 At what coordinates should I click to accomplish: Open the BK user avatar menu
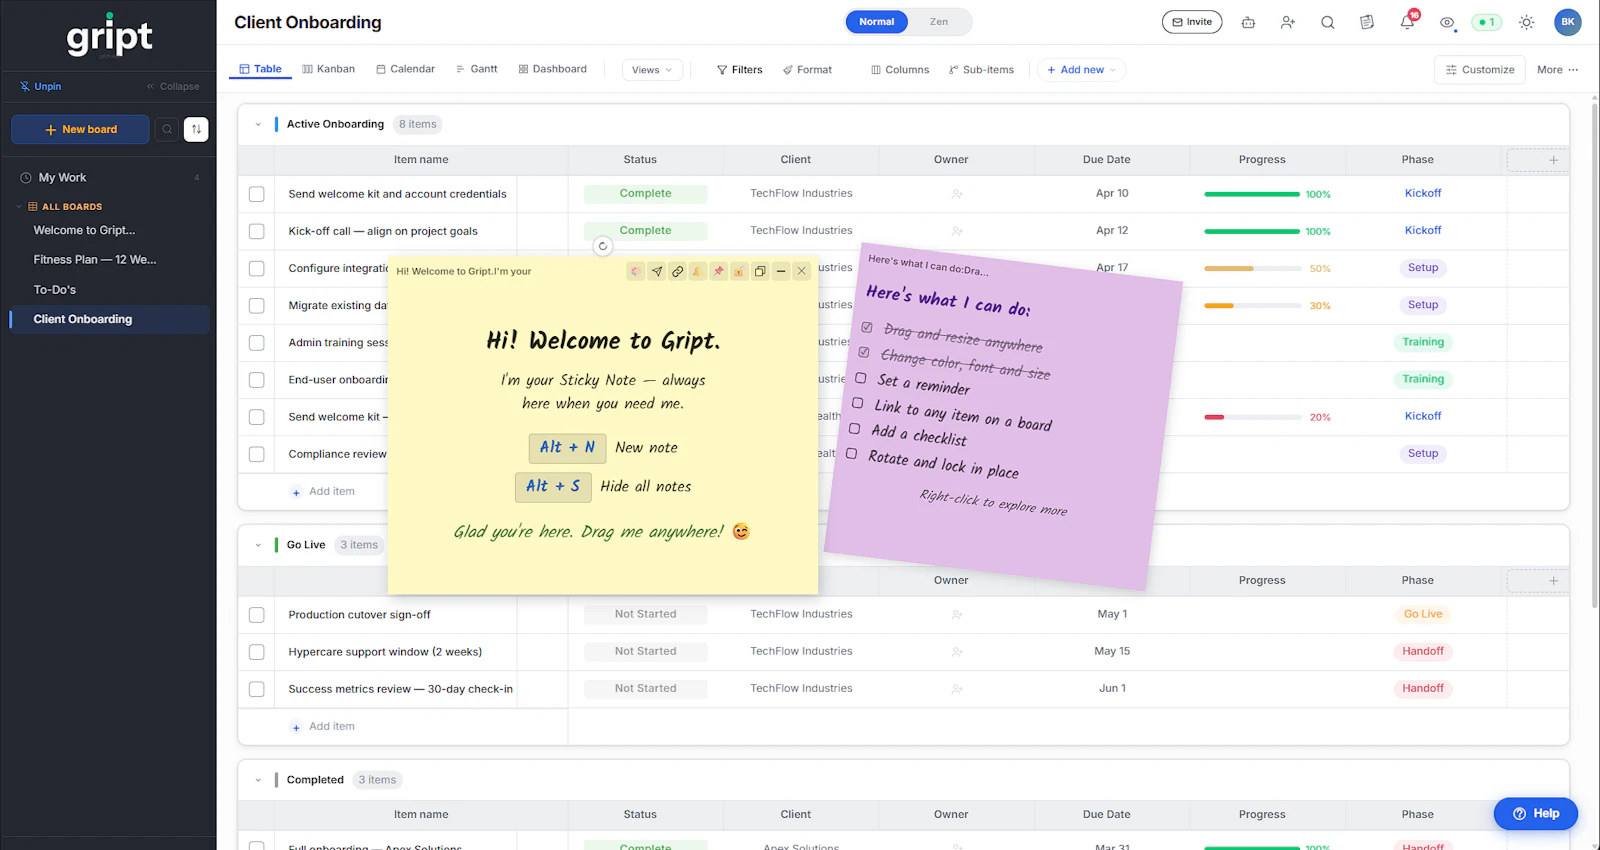tap(1568, 22)
